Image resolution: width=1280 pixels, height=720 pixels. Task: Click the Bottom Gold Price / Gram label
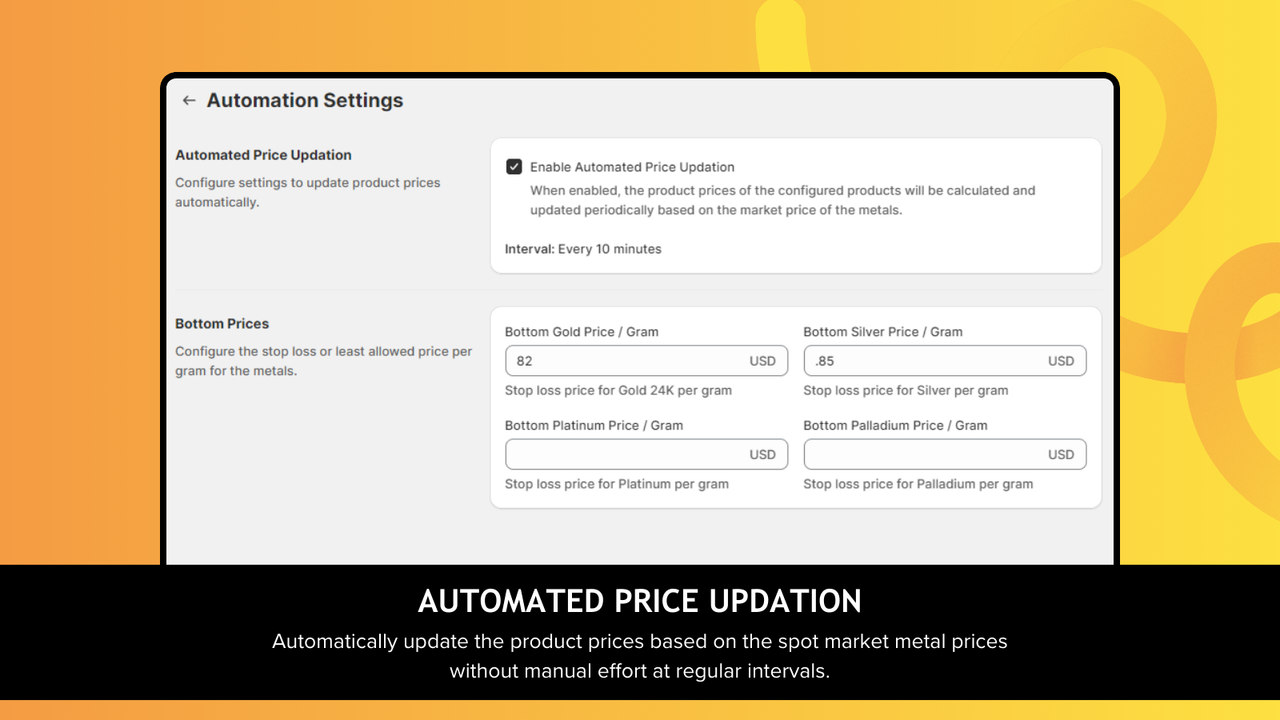(x=580, y=331)
